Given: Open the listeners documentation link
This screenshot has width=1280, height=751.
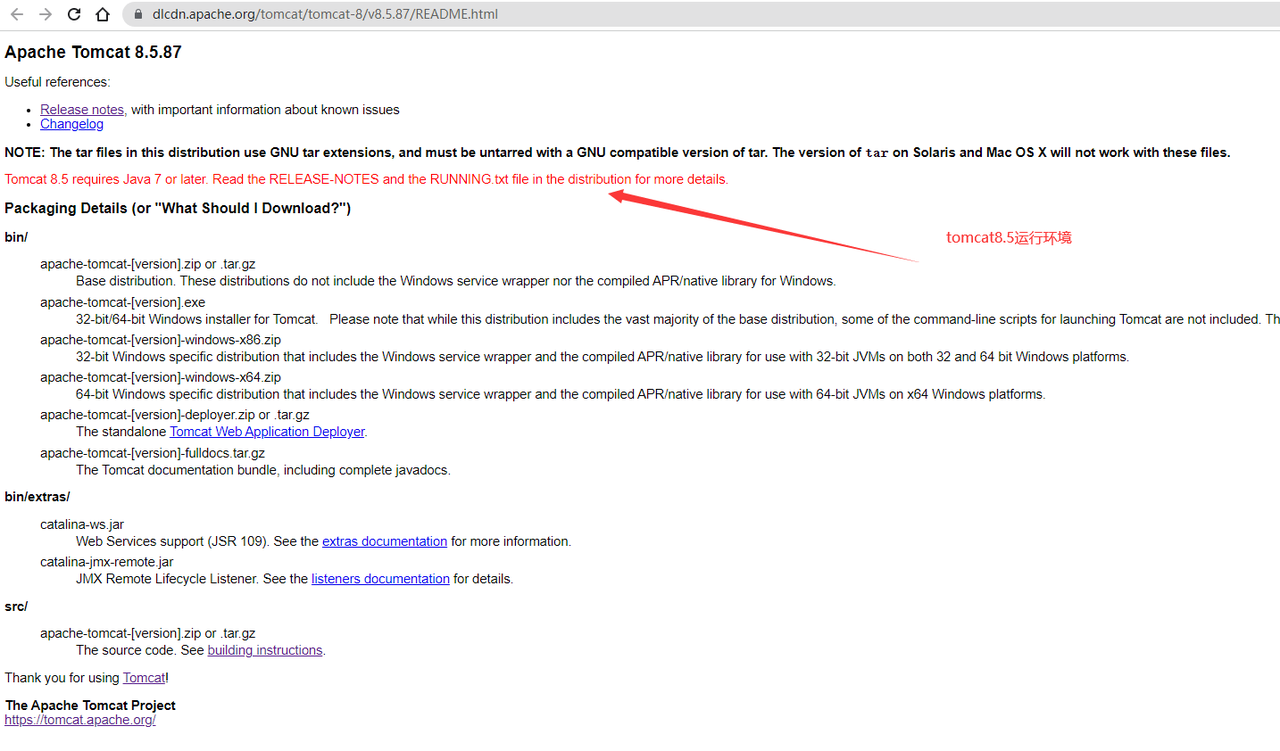Looking at the screenshot, I should (x=380, y=579).
